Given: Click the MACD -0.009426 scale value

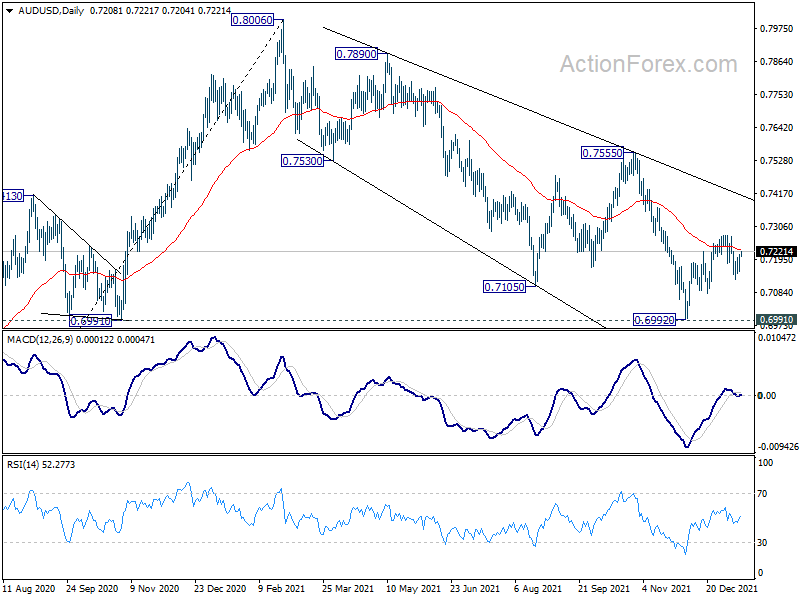Looking at the screenshot, I should pyautogui.click(x=778, y=447).
